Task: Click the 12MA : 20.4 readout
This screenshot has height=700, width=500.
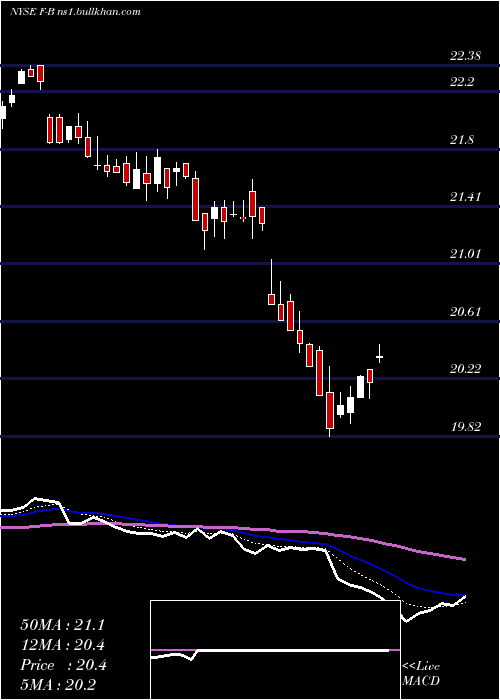Action: coord(62,645)
